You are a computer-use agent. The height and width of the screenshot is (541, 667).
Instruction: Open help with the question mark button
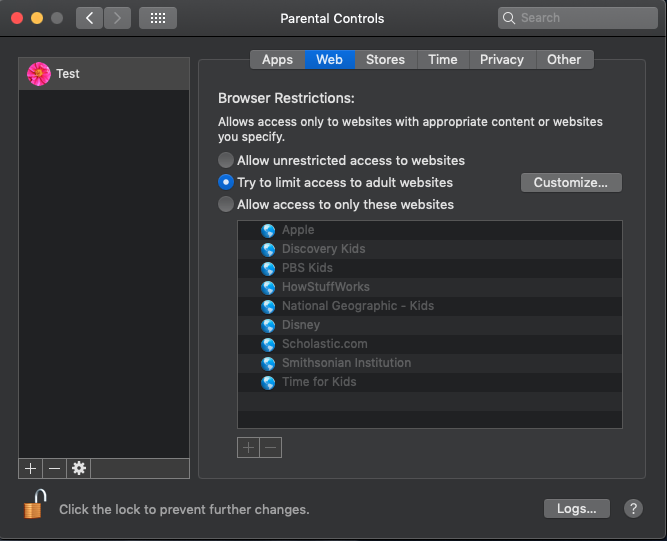coord(633,508)
